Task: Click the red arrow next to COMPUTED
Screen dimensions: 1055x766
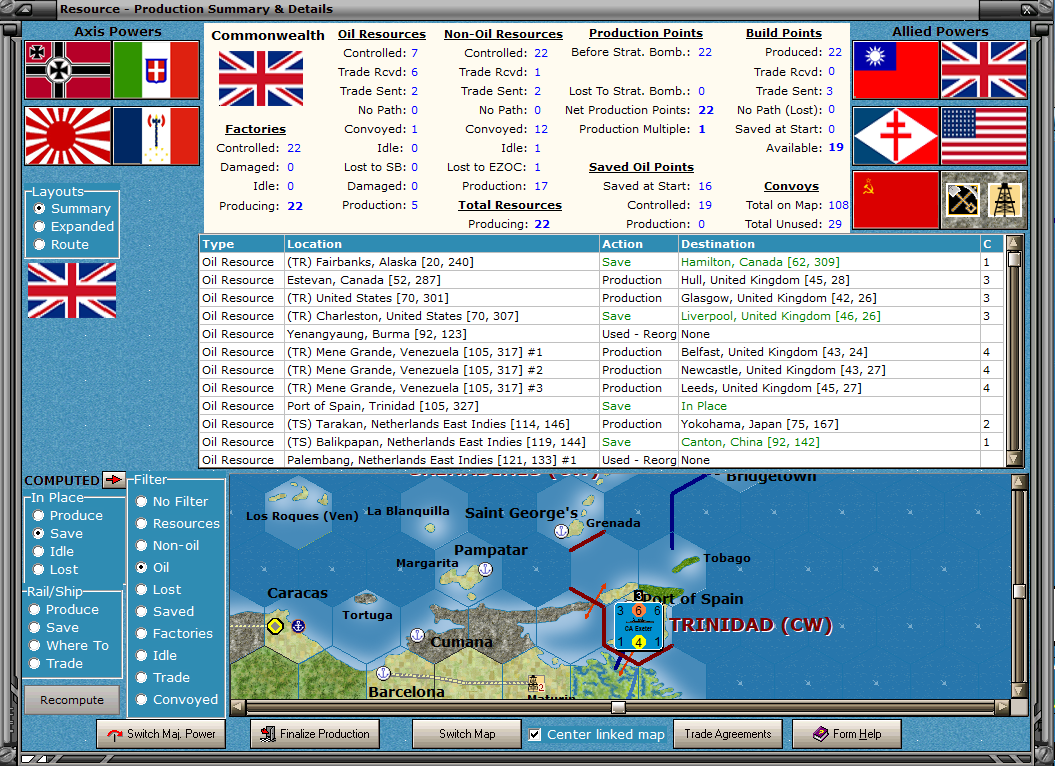Action: 114,479
